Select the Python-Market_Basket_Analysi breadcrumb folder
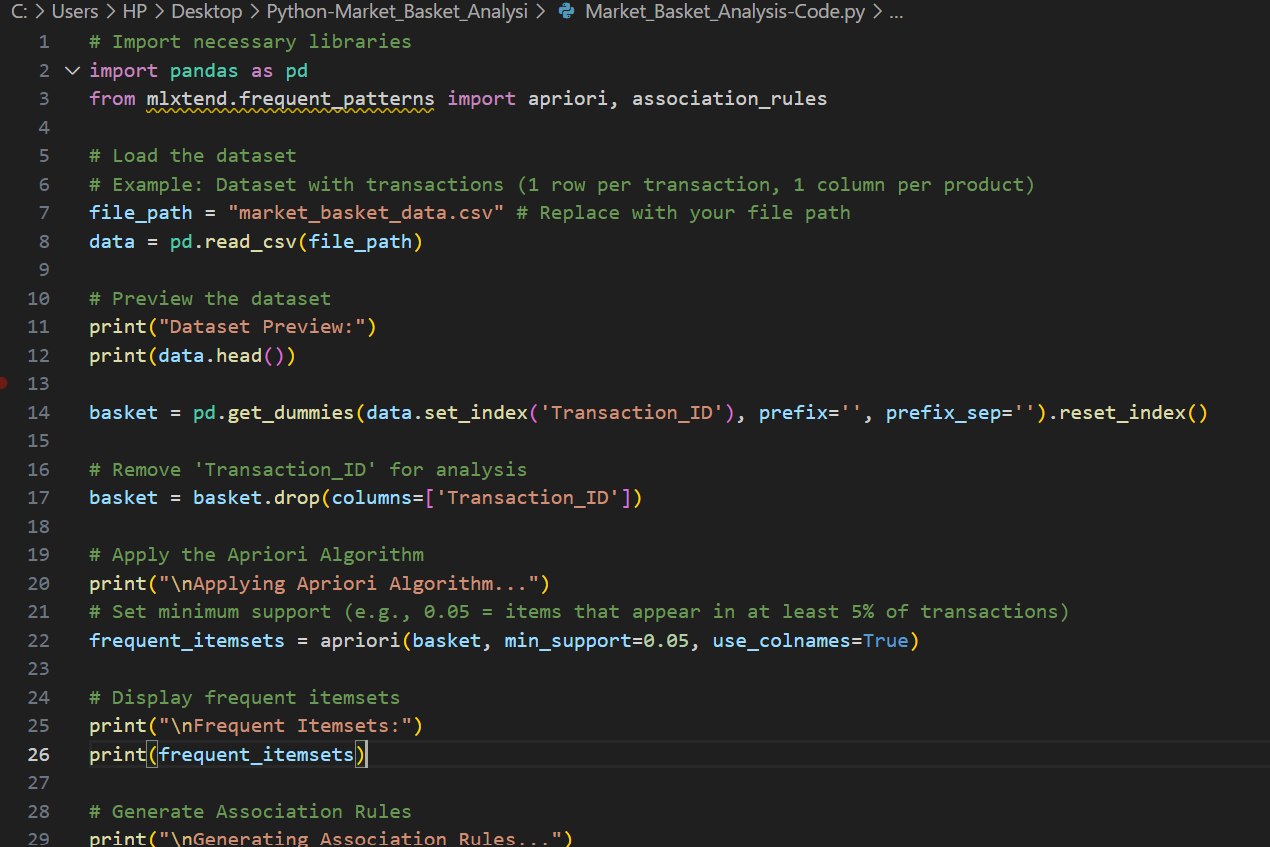Screen dimensions: 1270x847 tap(396, 12)
